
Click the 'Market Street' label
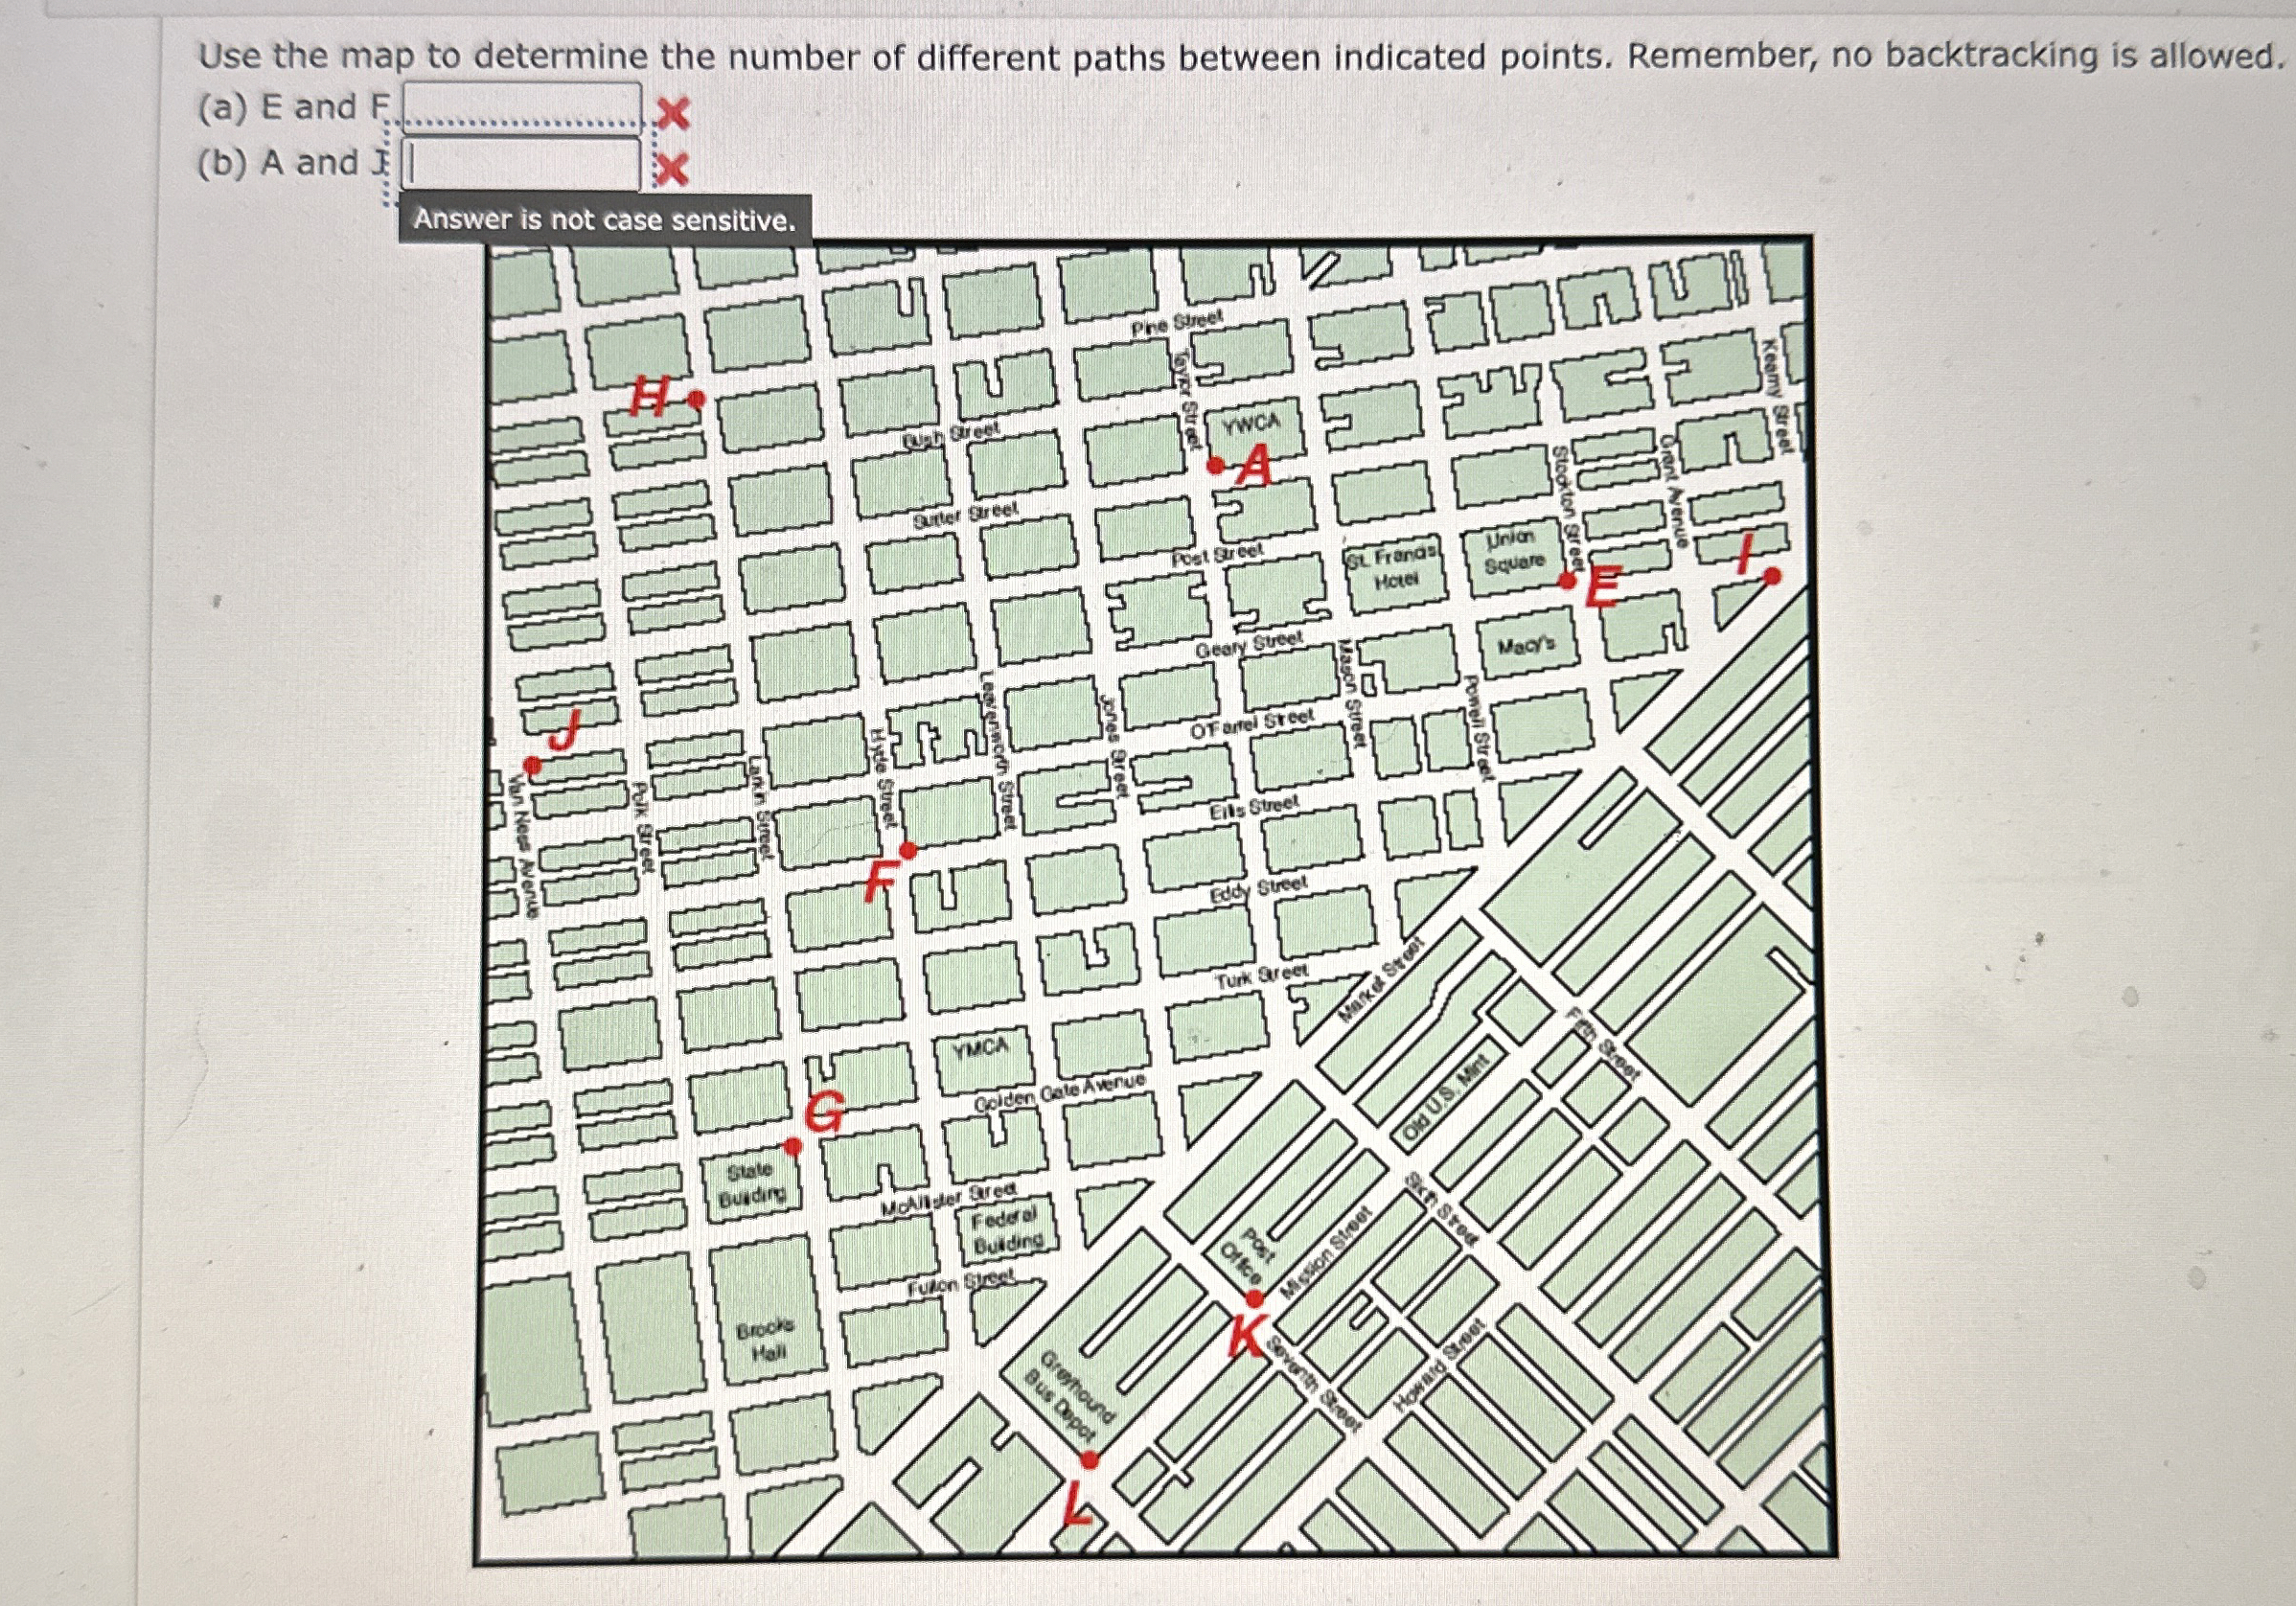(1381, 981)
